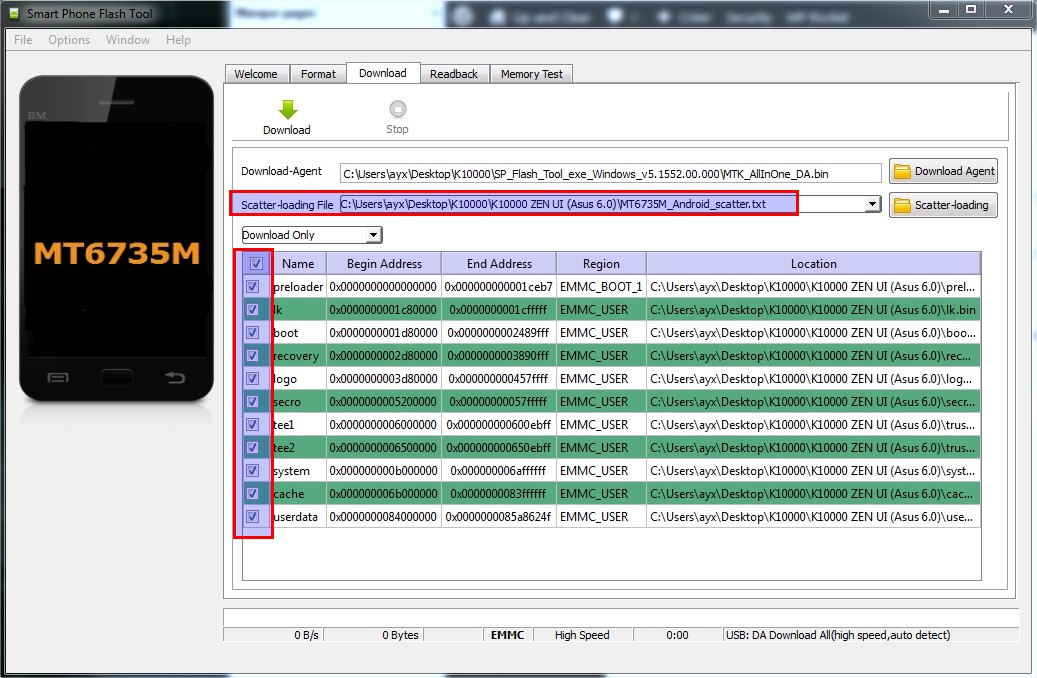
Task: Click the phone's back arrow icon
Action: coord(175,378)
